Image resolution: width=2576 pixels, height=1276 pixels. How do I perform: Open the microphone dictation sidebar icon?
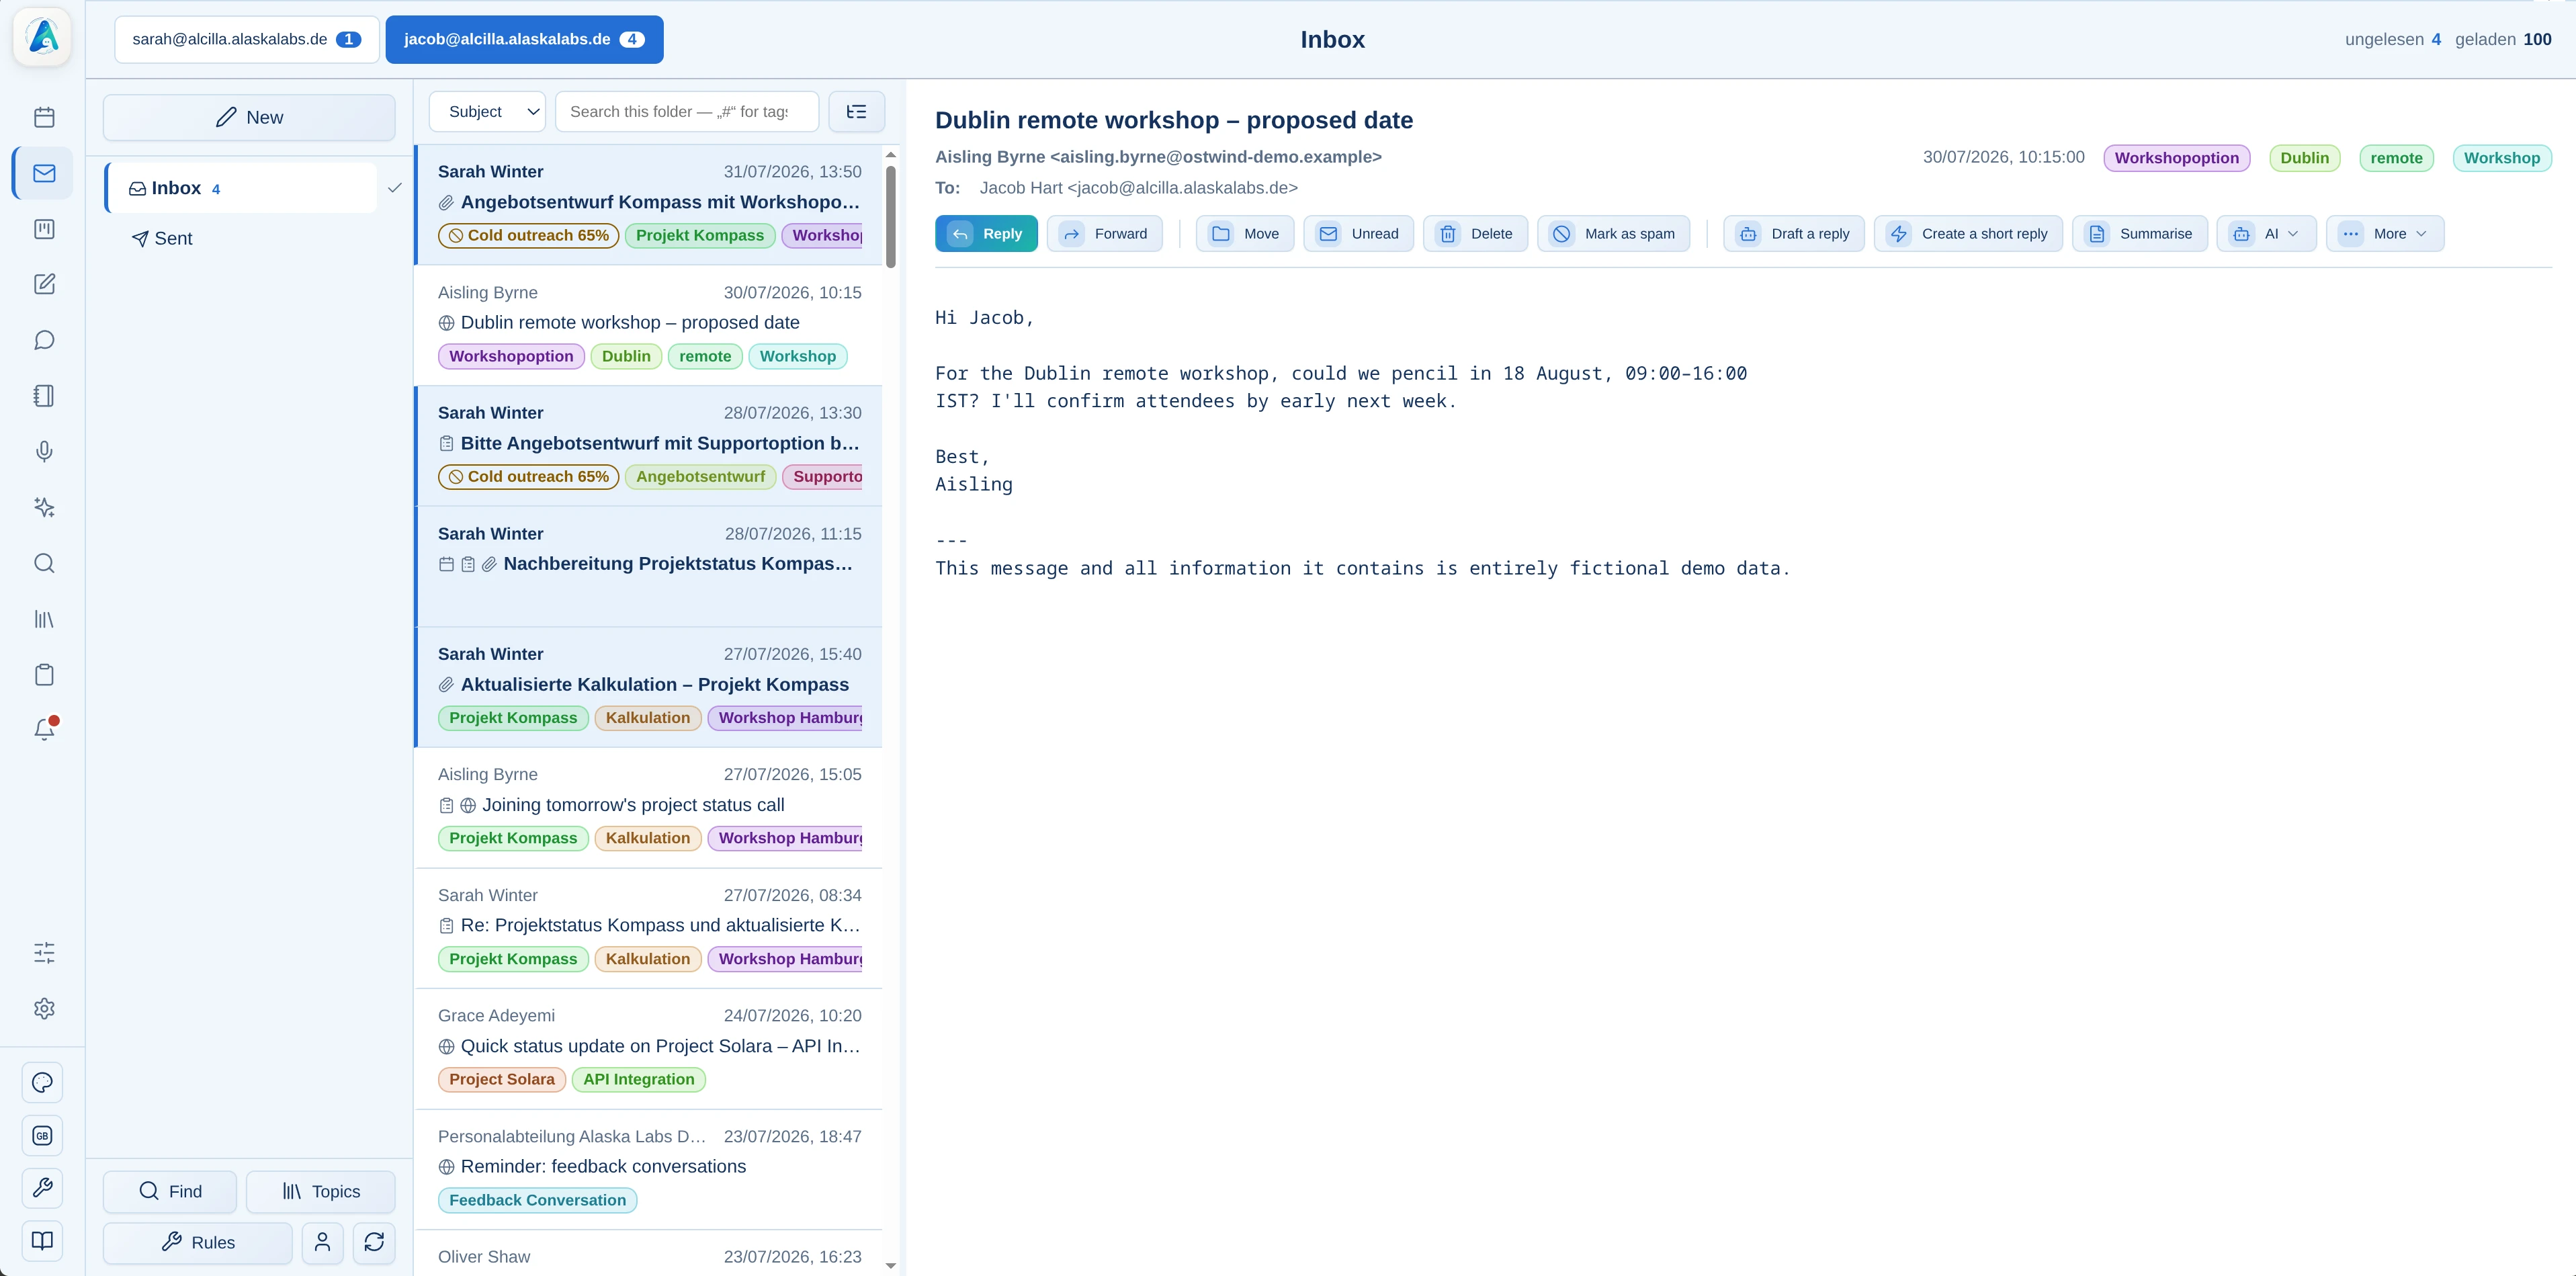44,452
